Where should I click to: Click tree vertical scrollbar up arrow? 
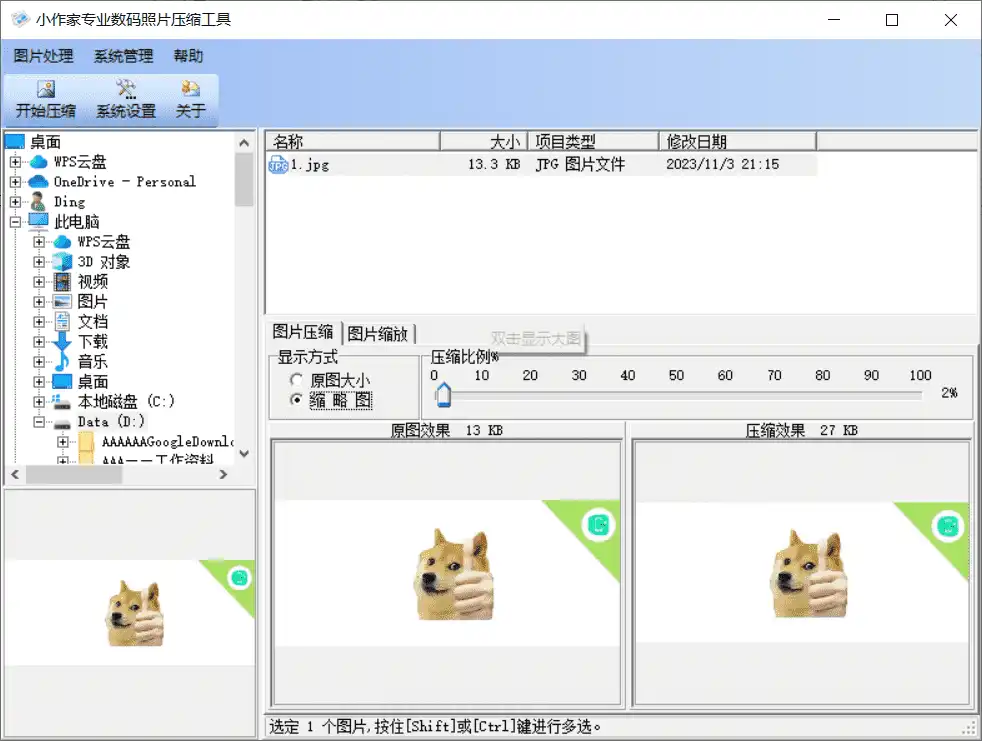[244, 143]
